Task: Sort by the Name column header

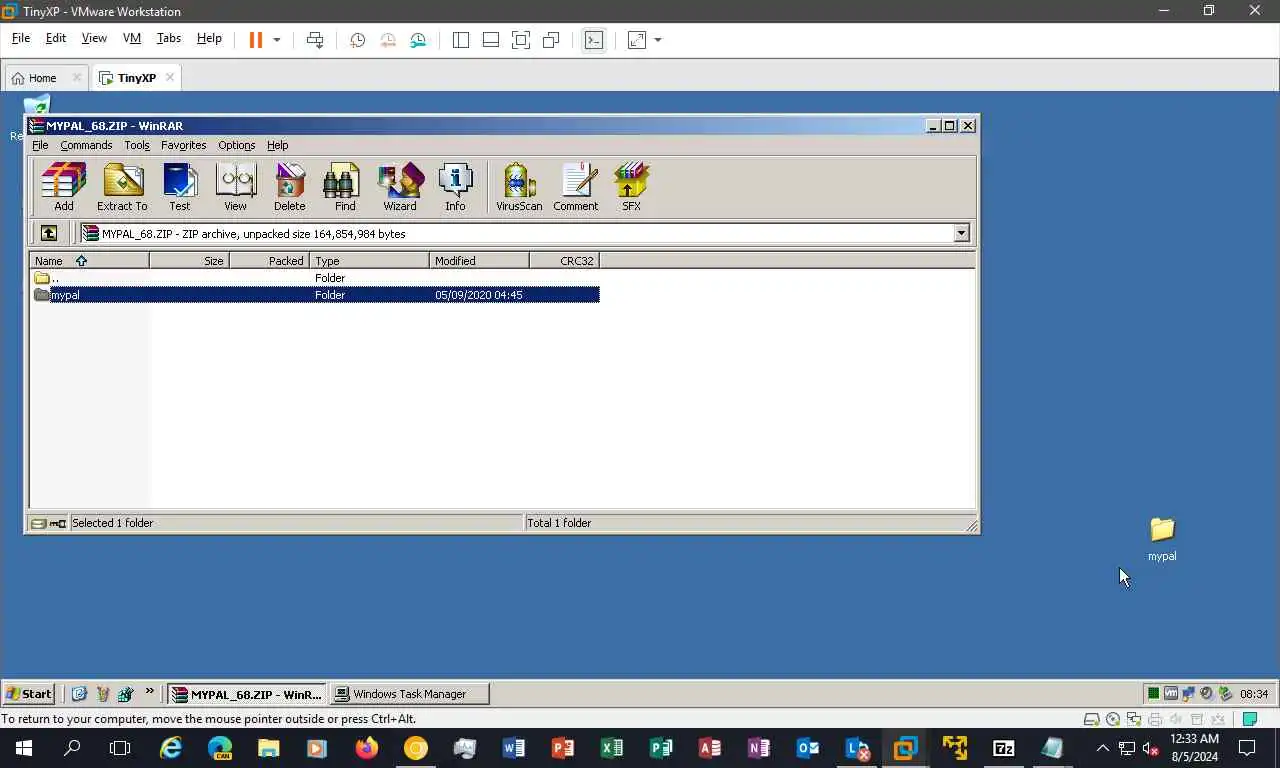Action: click(90, 260)
